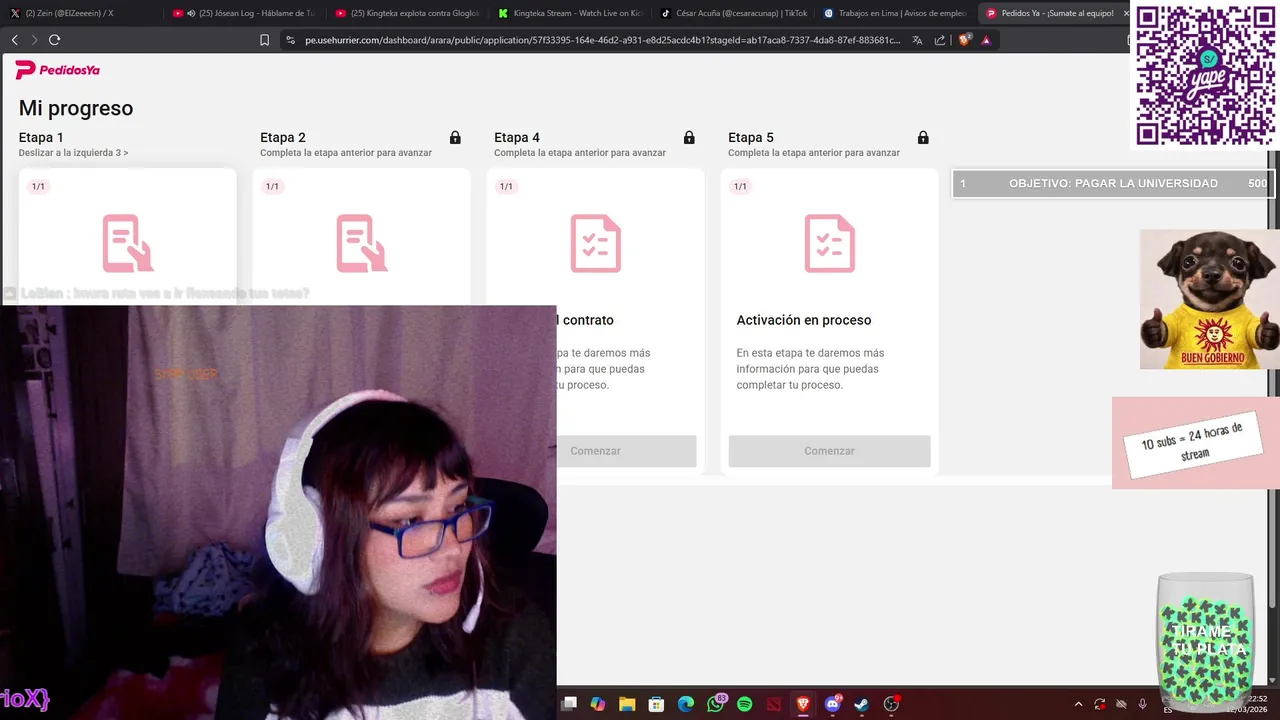The height and width of the screenshot is (720, 1280).
Task: Click the Etapa 2 document icon
Action: coord(362,243)
